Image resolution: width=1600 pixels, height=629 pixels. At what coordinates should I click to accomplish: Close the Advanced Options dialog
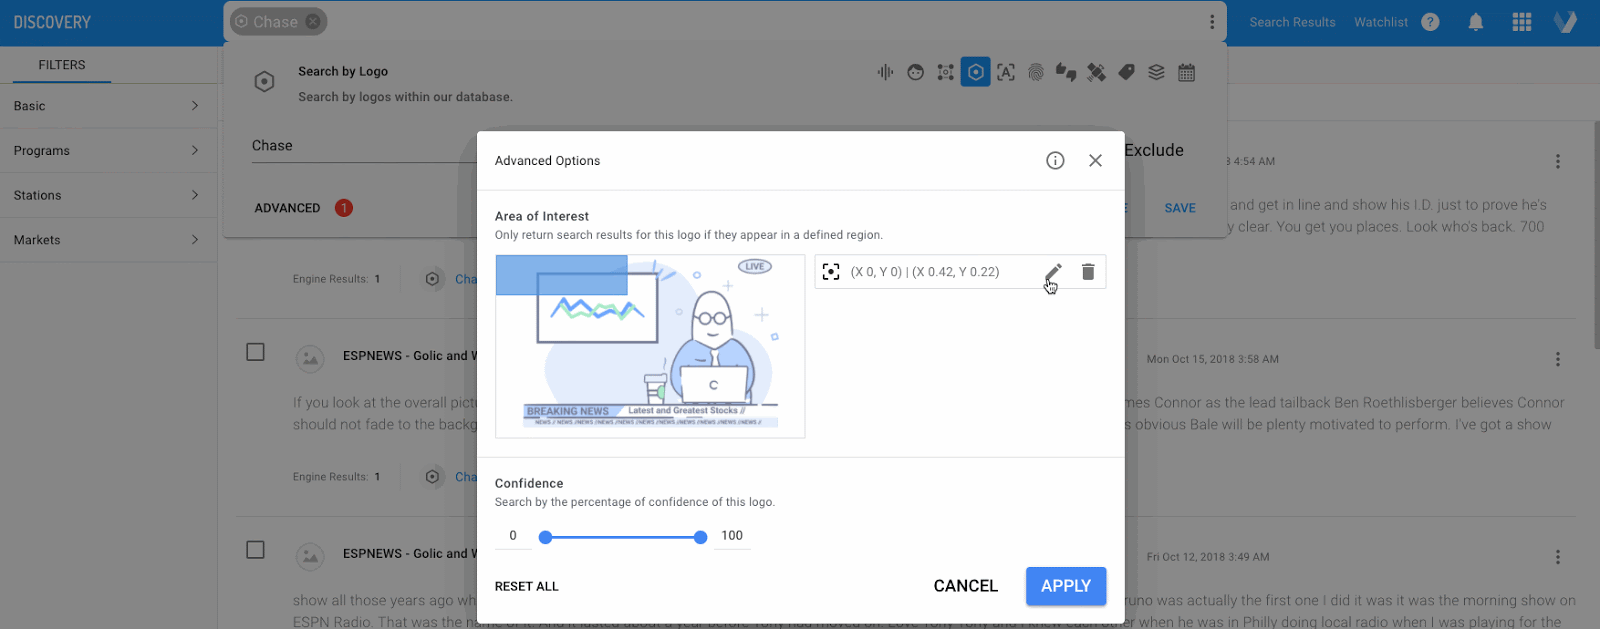(1095, 160)
